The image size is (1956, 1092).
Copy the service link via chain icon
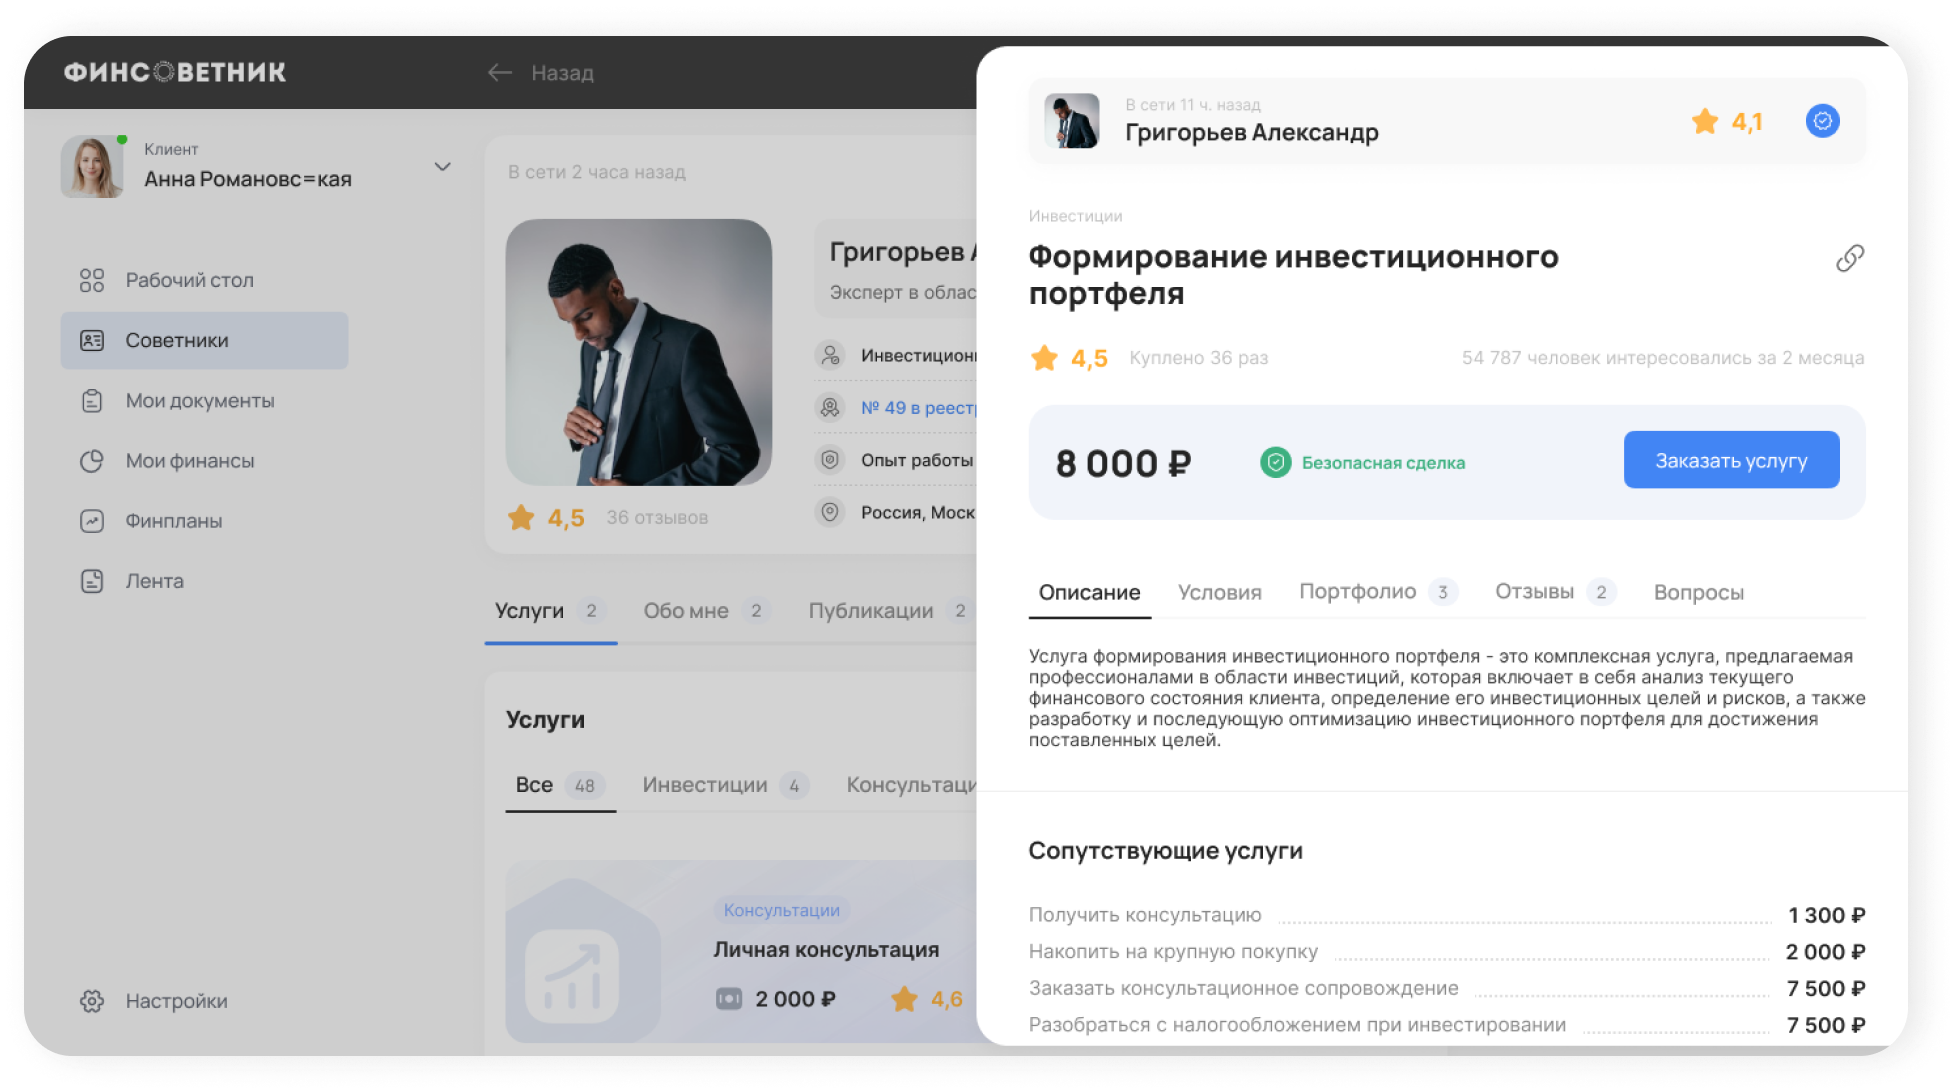(x=1849, y=258)
